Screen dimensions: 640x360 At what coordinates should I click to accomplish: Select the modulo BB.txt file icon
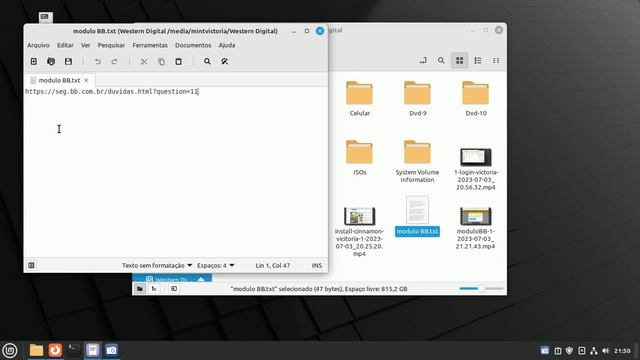coord(417,216)
